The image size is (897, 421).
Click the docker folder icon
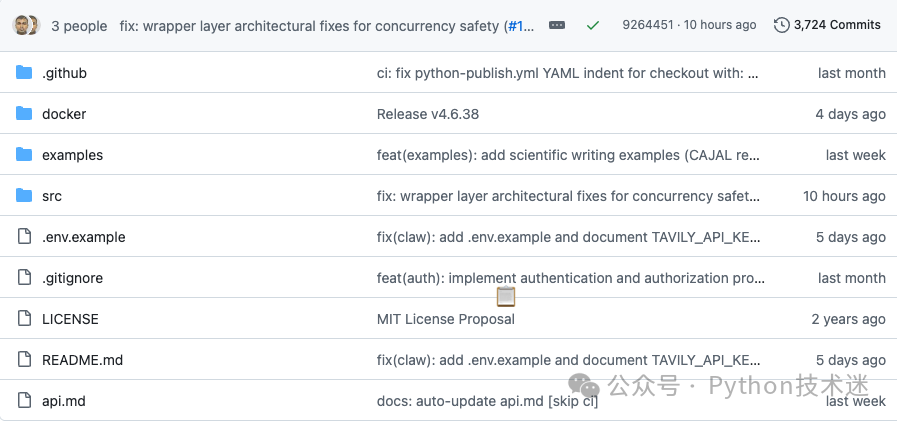pyautogui.click(x=24, y=113)
